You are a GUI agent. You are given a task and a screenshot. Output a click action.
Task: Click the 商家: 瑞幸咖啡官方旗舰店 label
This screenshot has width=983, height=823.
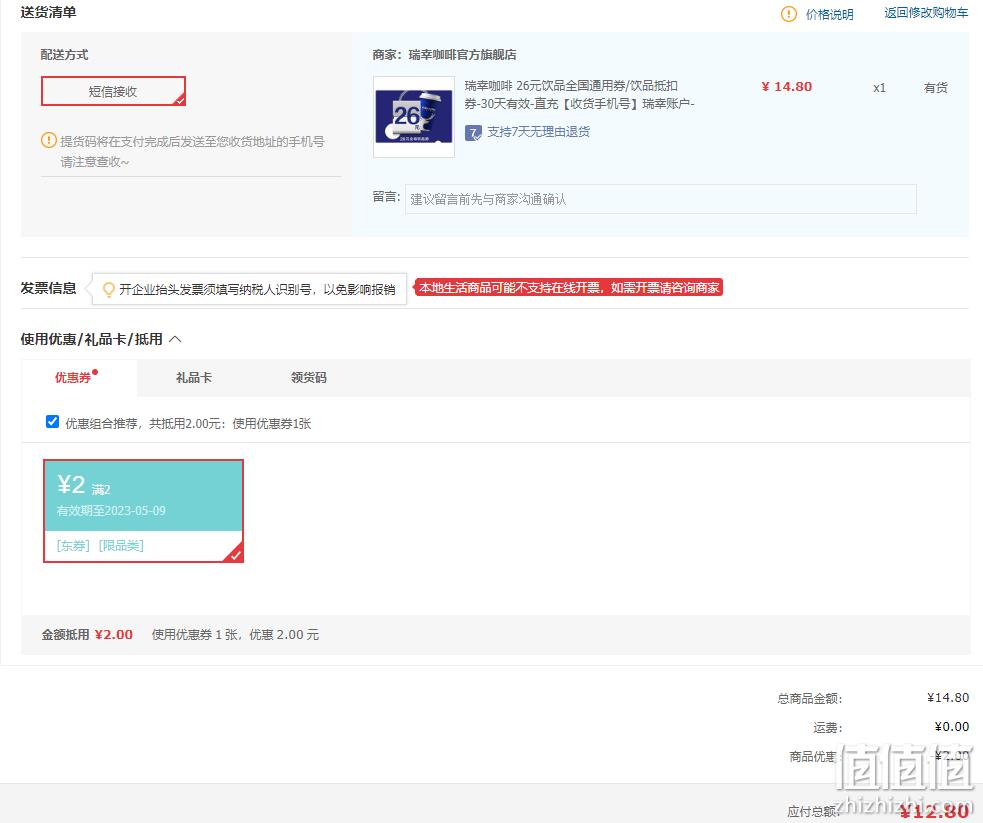pos(444,55)
